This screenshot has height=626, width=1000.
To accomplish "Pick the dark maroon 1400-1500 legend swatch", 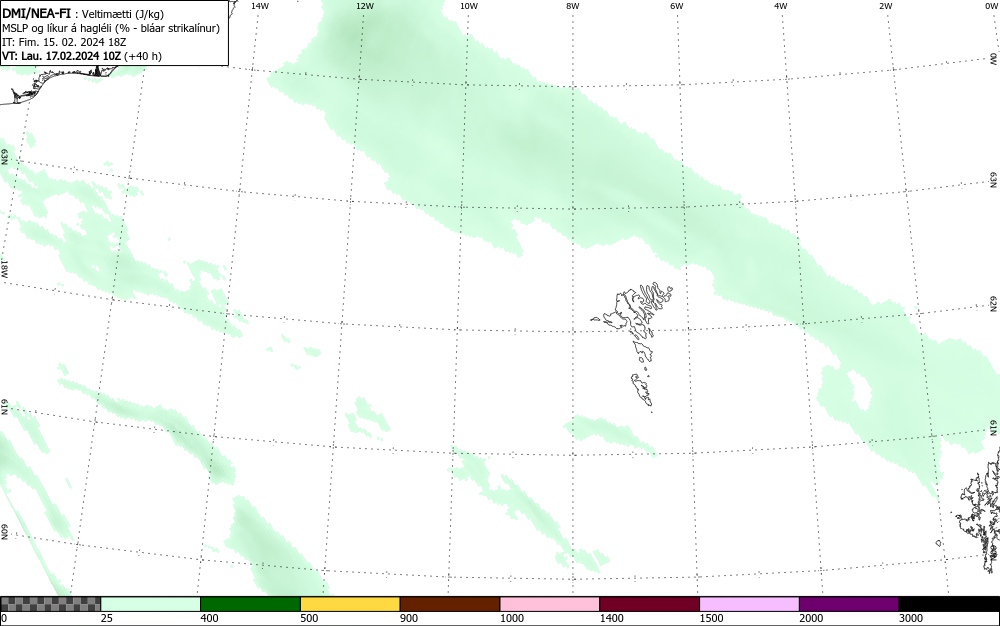I will (x=649, y=604).
